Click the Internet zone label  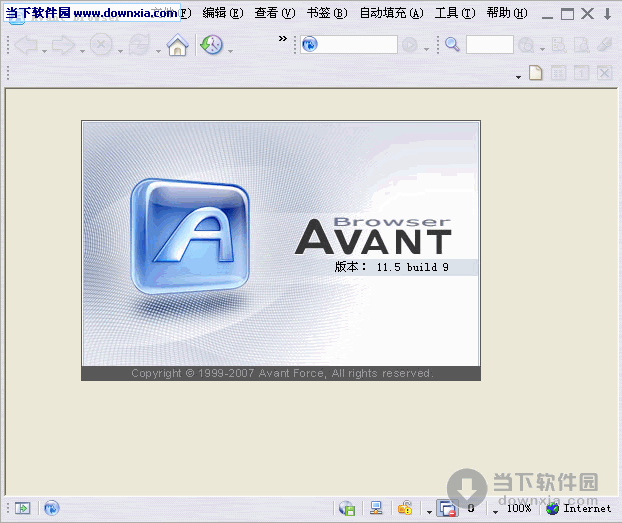(x=587, y=508)
